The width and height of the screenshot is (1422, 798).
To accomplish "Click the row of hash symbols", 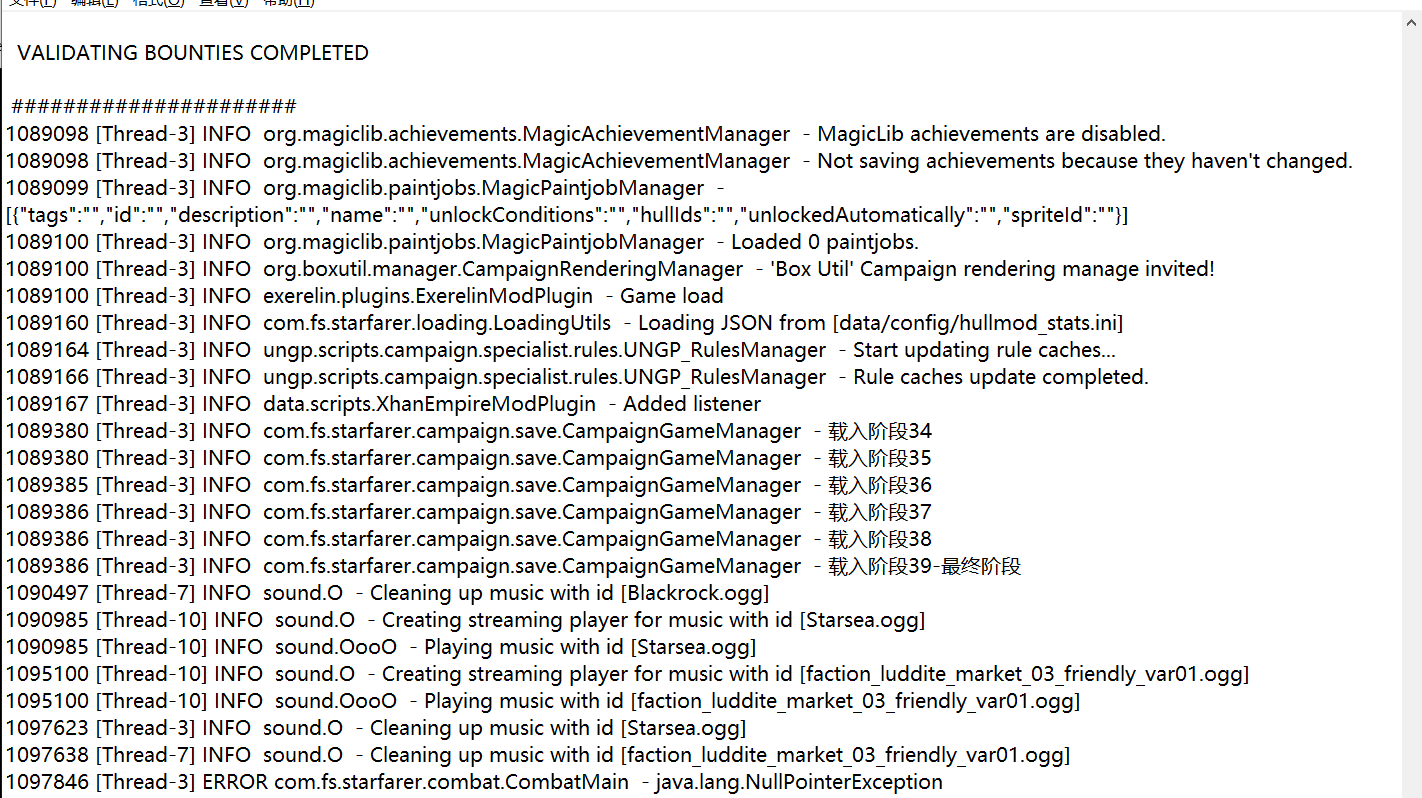I will click(x=154, y=107).
